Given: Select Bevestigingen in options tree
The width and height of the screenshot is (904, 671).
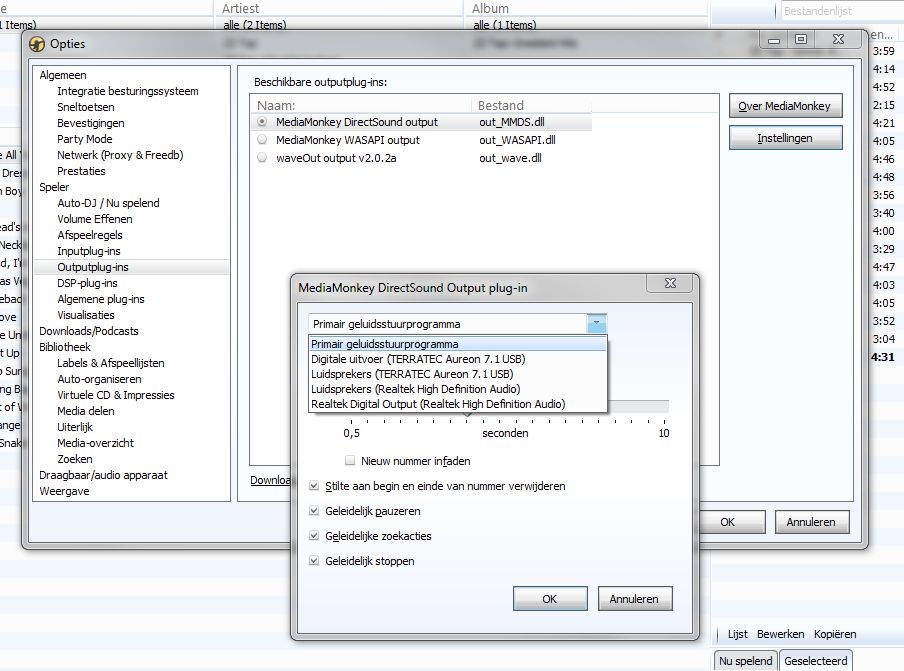Looking at the screenshot, I should (91, 123).
